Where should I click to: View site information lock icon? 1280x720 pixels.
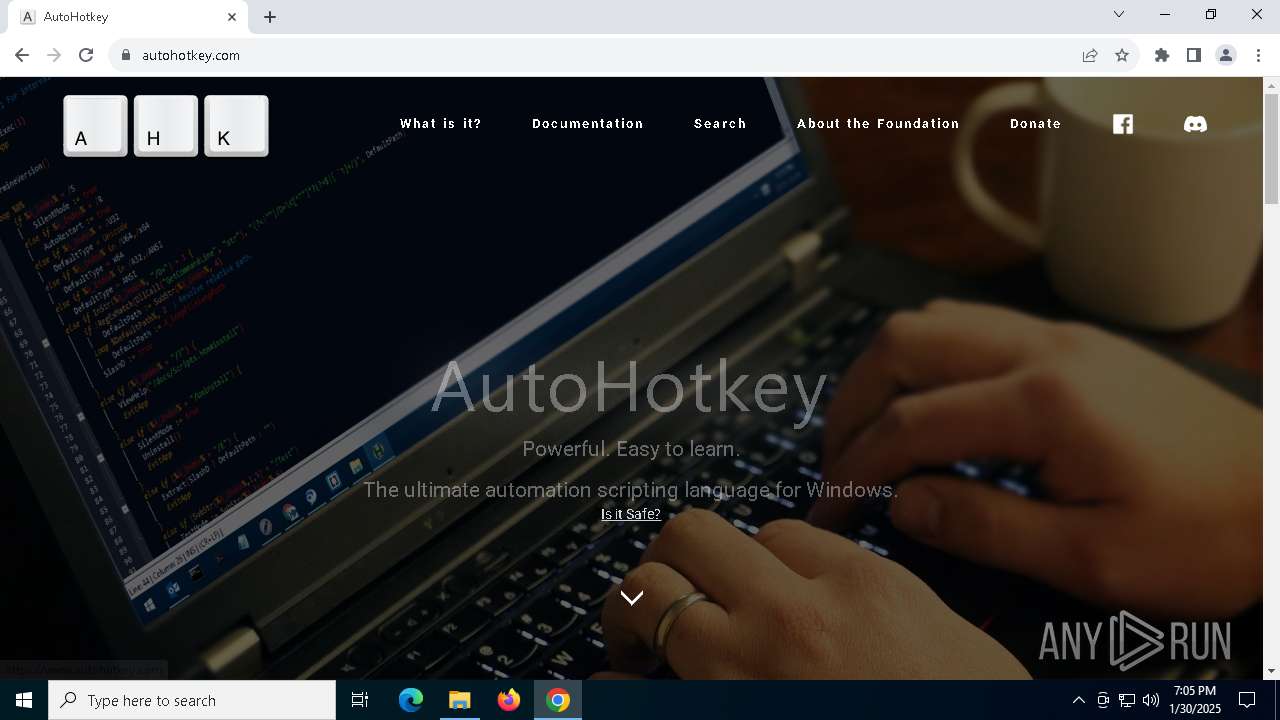(x=125, y=55)
